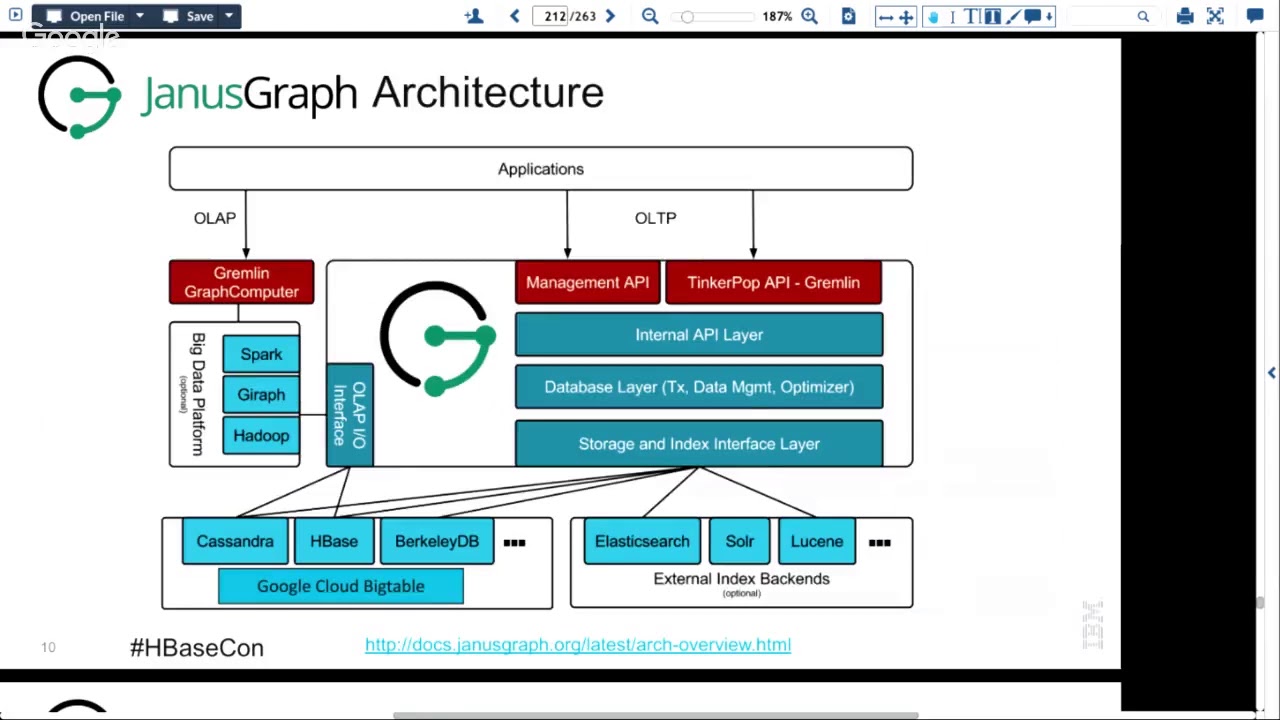Click the zoom in magnifier icon
The image size is (1280, 720).
(809, 16)
